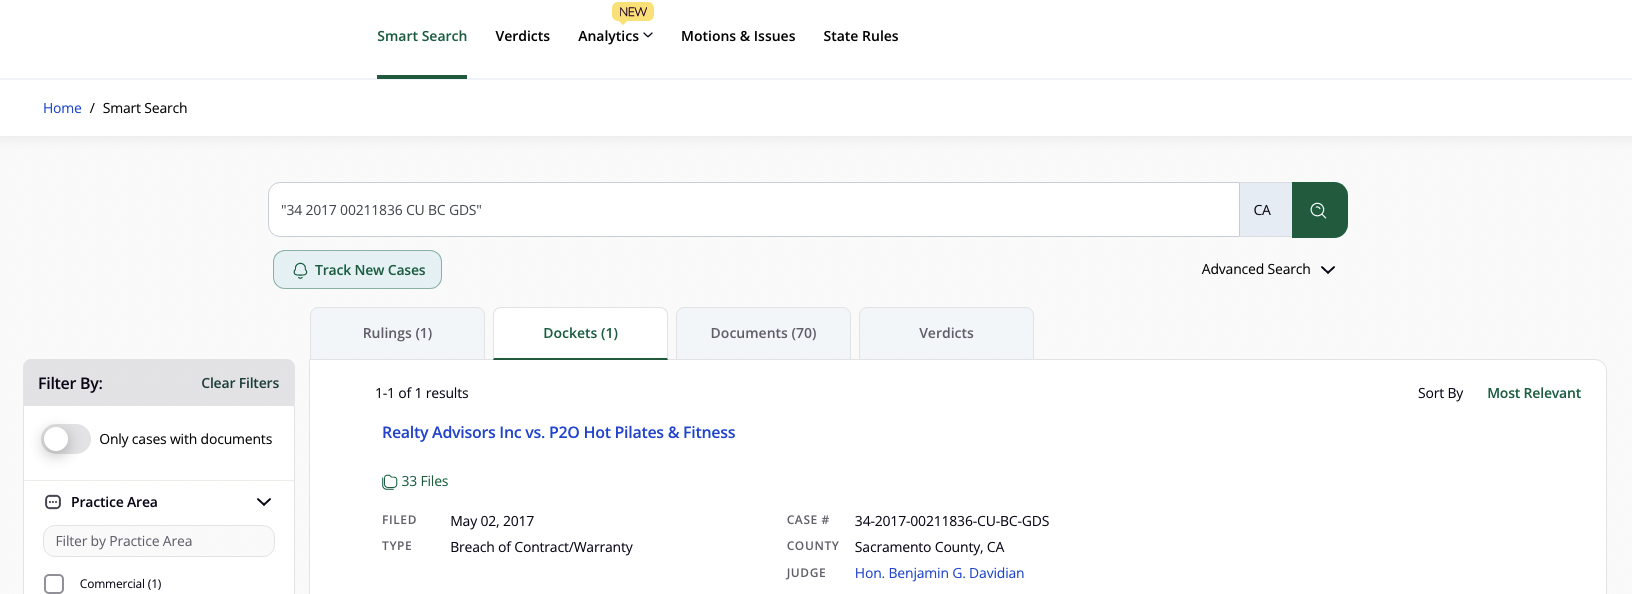Image resolution: width=1632 pixels, height=594 pixels.
Task: Toggle Only cases with documents switch
Action: (x=66, y=439)
